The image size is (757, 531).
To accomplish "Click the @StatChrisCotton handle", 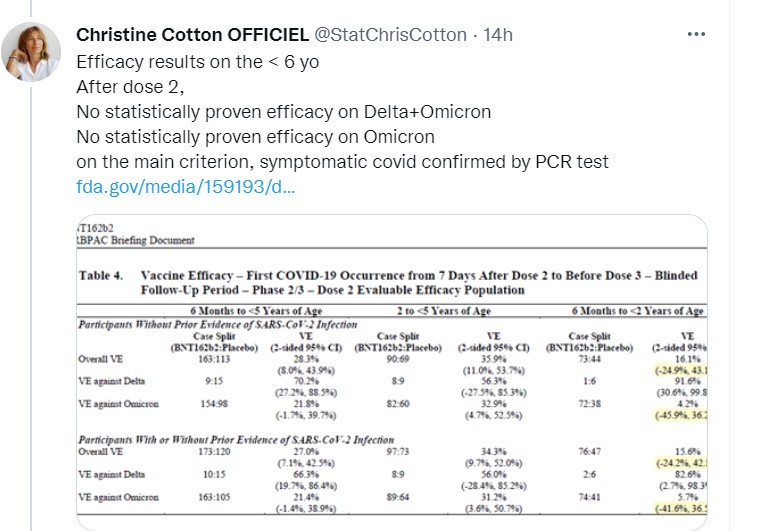I will [391, 34].
